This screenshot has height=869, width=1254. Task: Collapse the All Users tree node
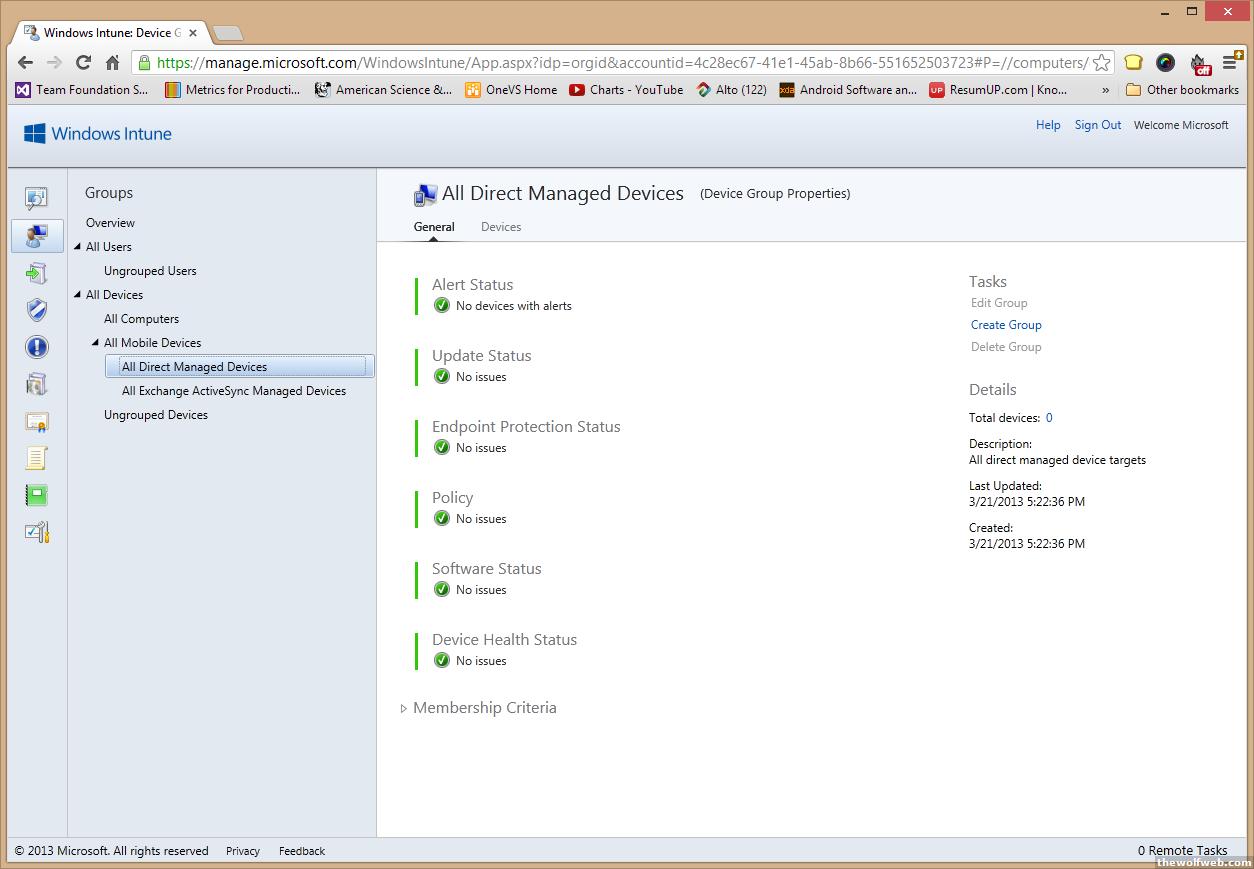[x=78, y=247]
